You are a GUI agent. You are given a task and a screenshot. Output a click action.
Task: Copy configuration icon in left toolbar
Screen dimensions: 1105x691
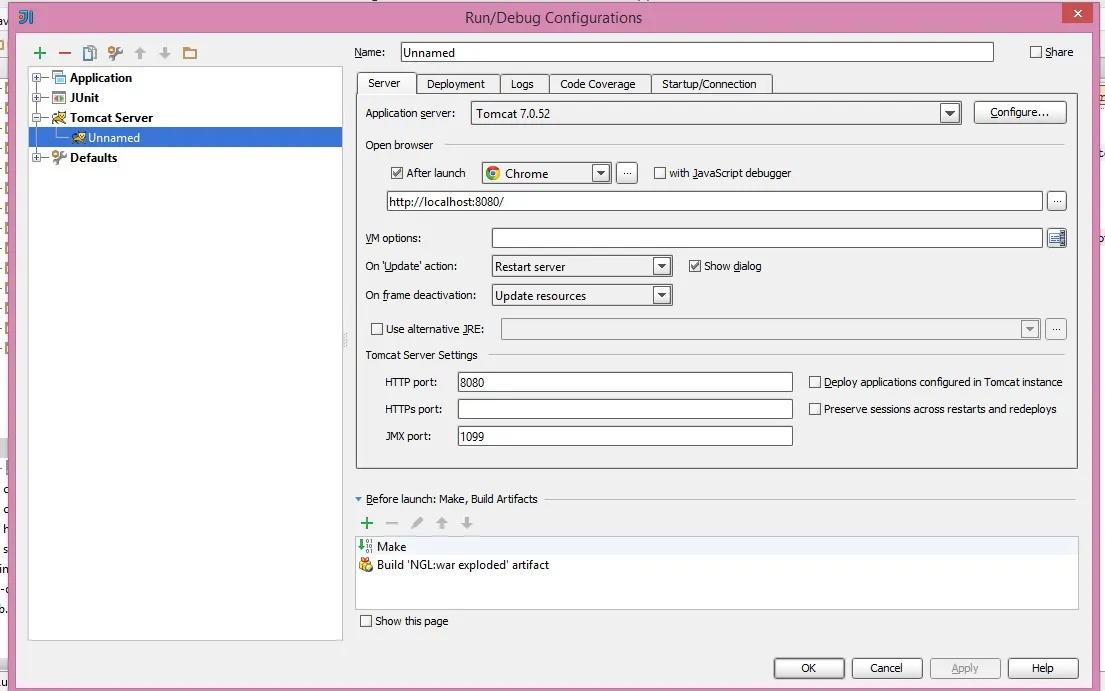click(89, 53)
